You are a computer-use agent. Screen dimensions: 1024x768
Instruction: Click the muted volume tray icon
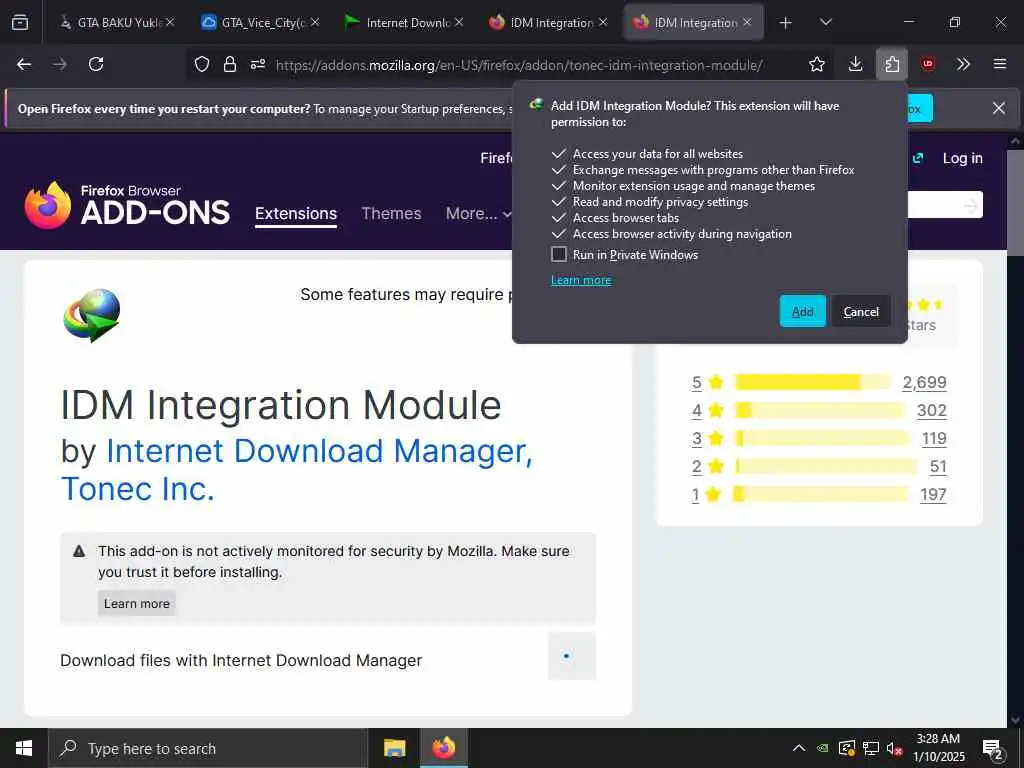(895, 748)
